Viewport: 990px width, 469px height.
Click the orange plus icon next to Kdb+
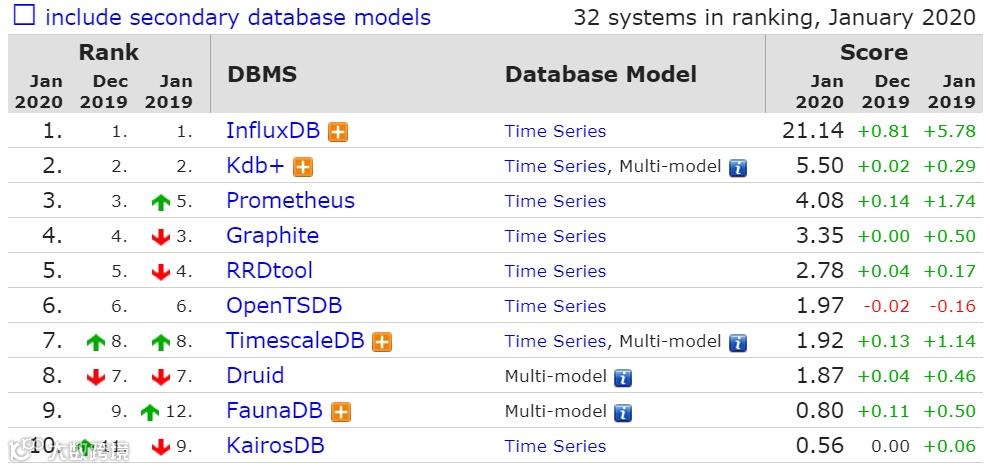(303, 167)
